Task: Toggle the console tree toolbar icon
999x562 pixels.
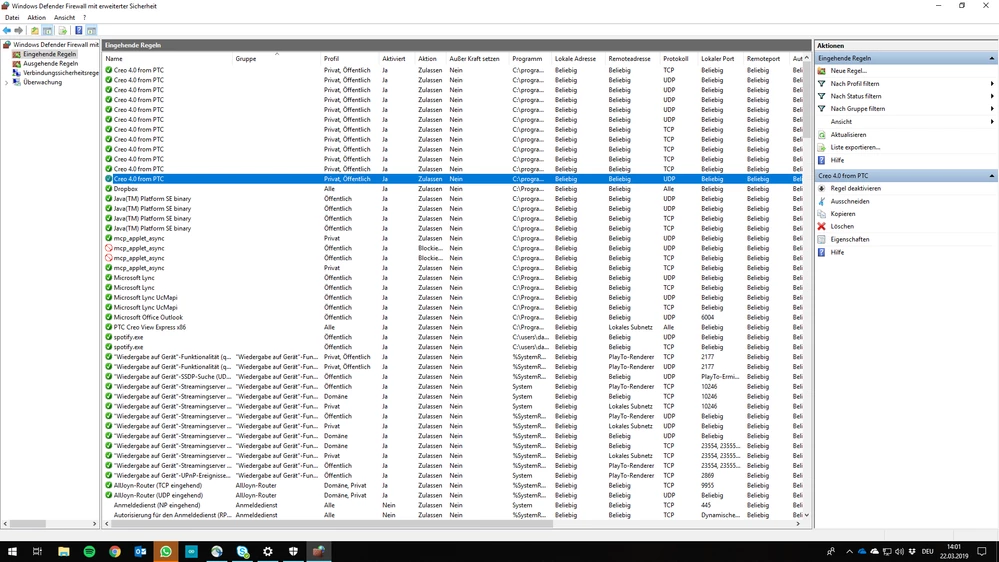Action: point(48,31)
